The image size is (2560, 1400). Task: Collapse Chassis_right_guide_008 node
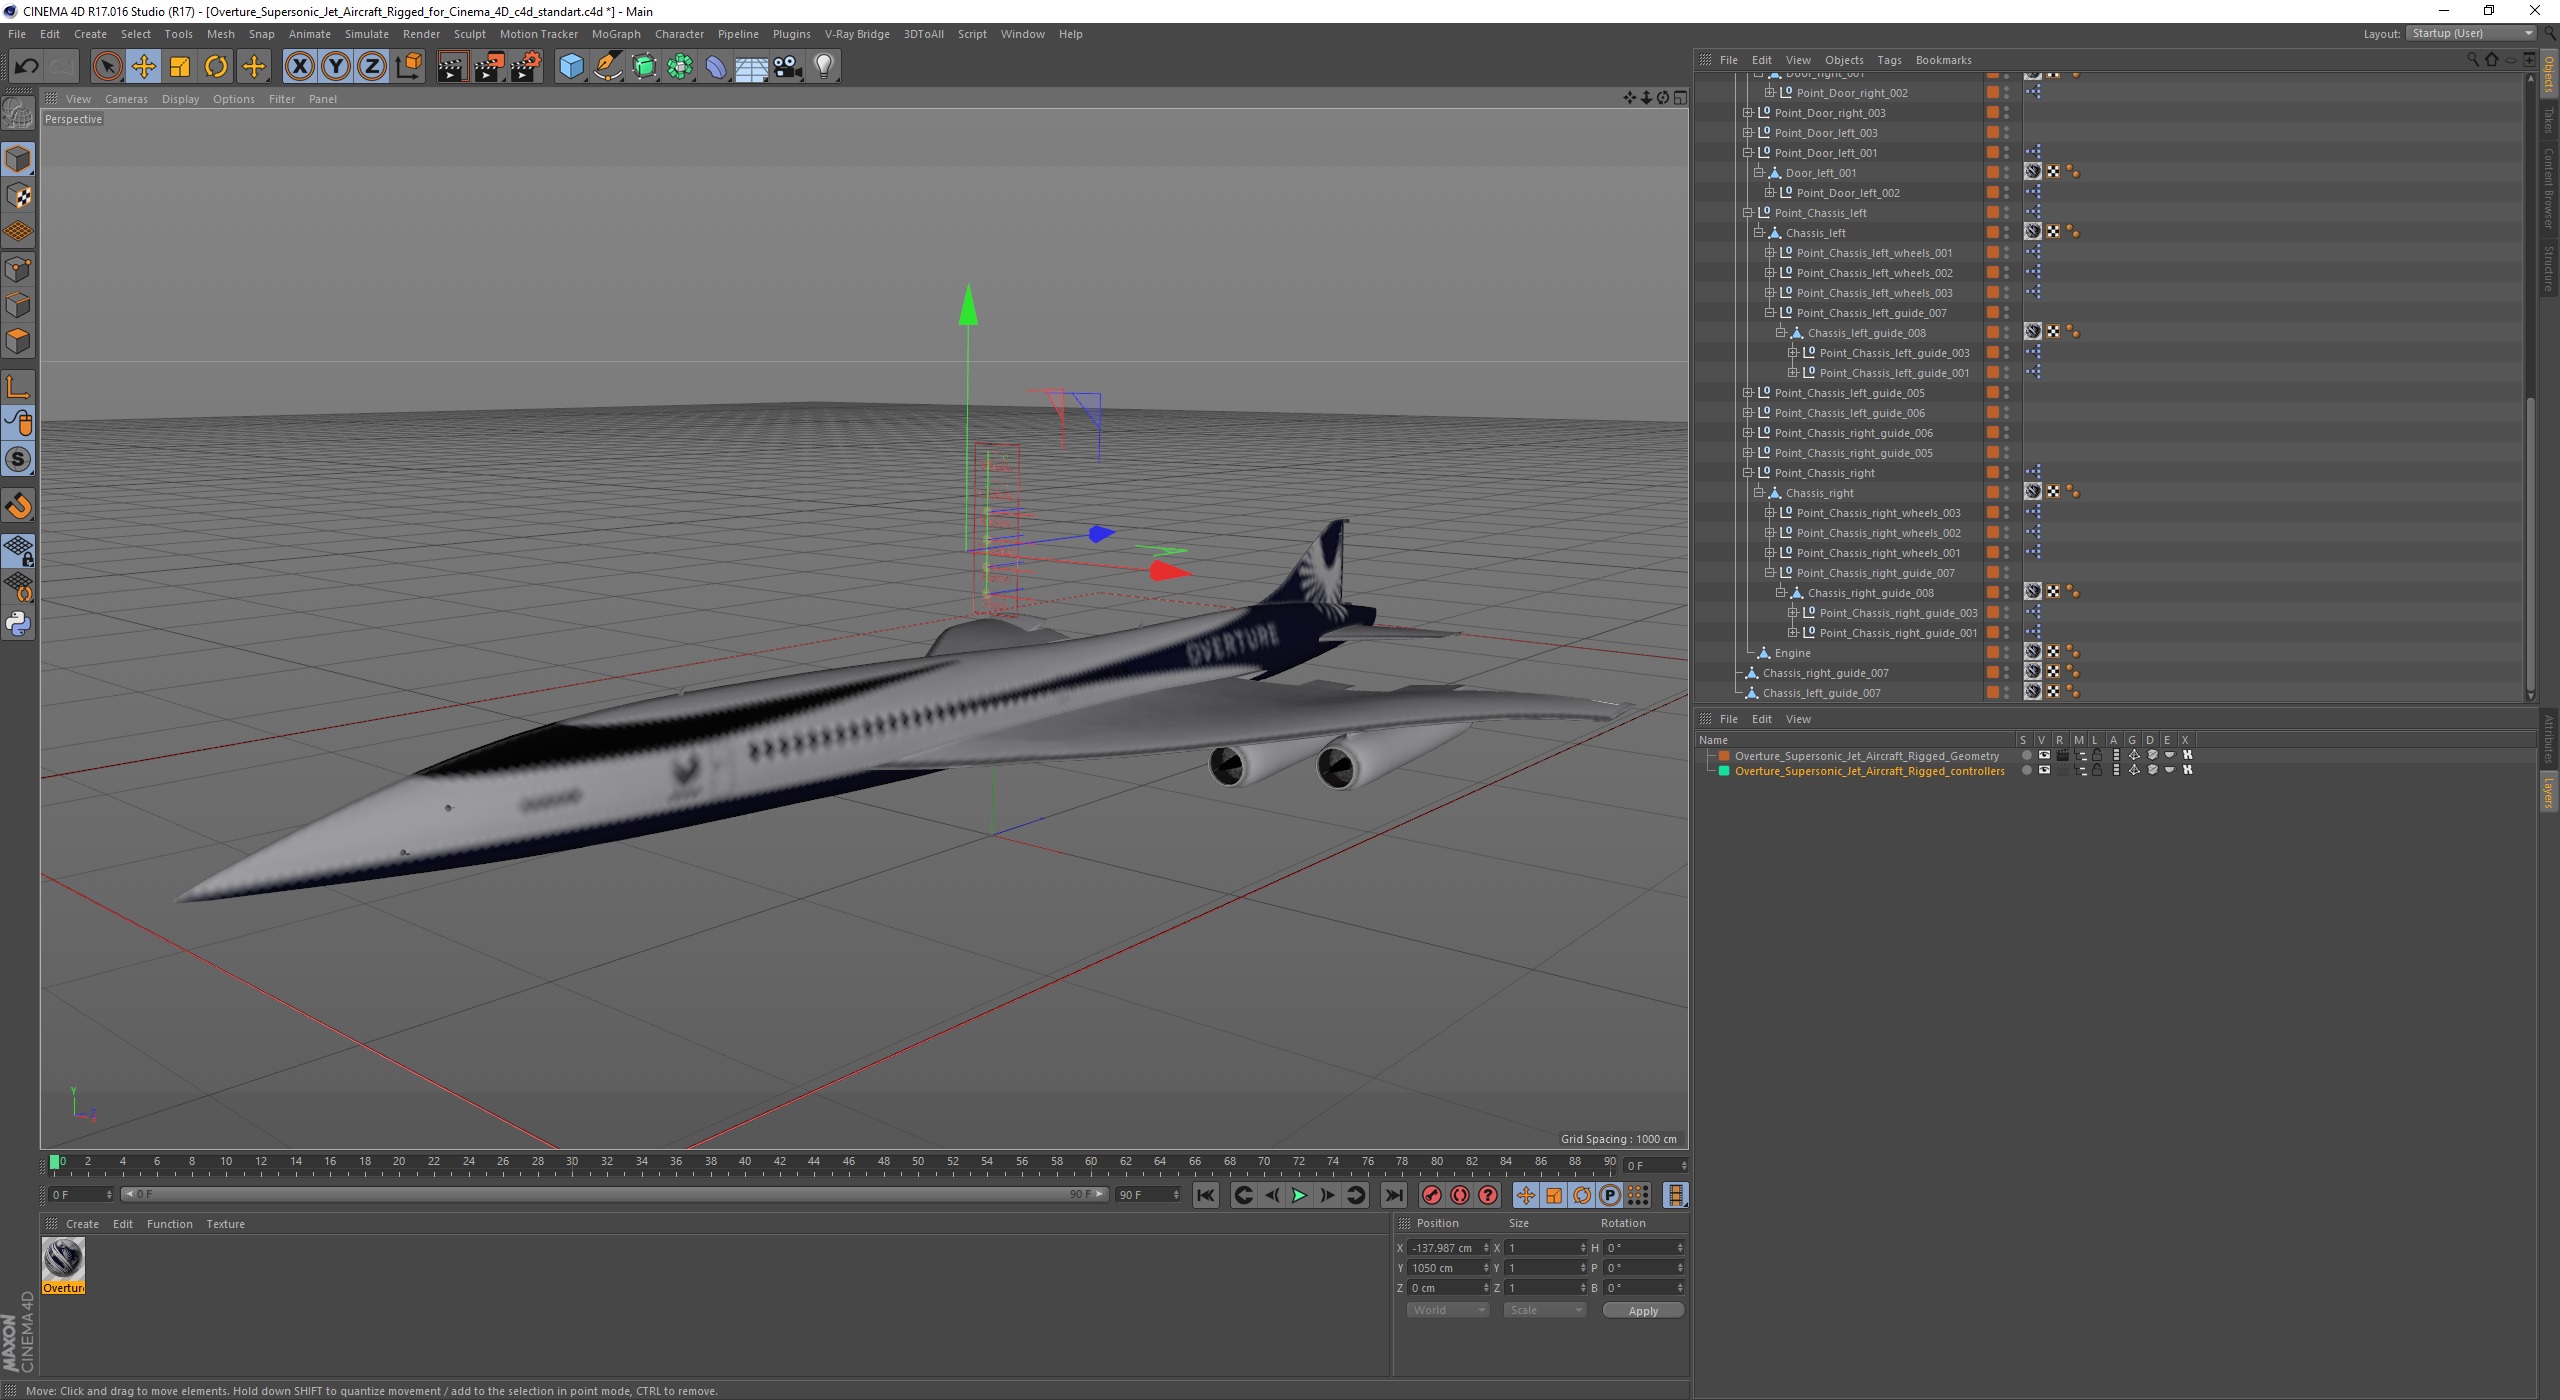point(1780,593)
